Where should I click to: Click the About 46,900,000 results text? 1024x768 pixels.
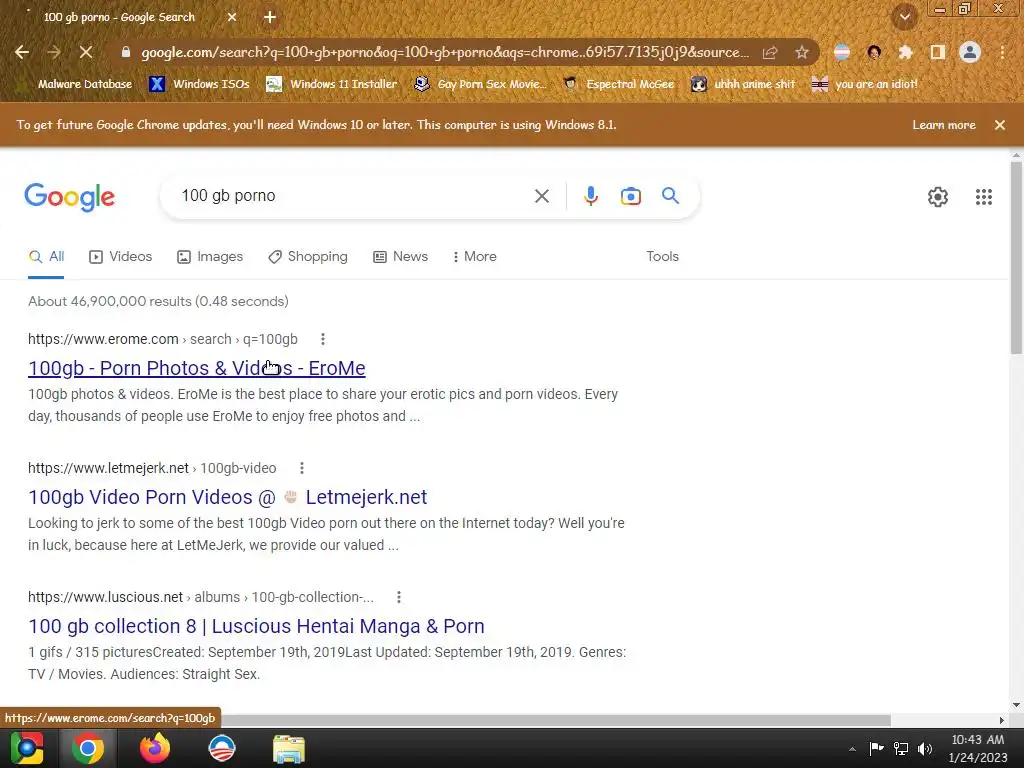158,301
